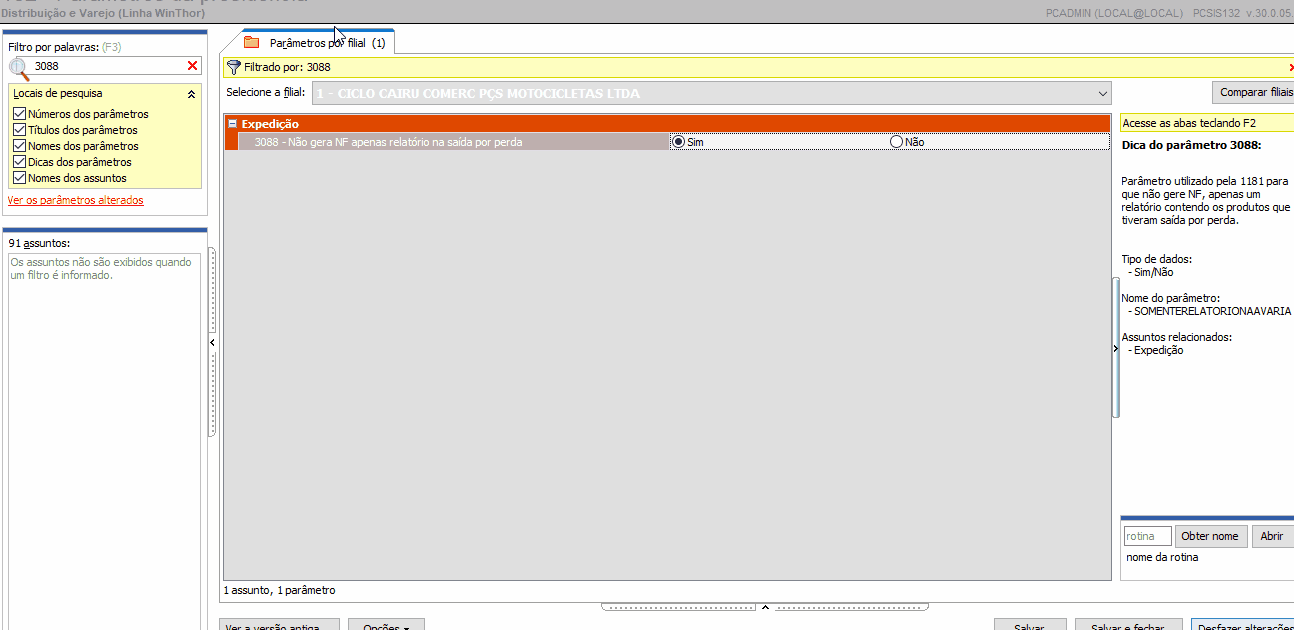Open the Opções dropdown button

point(387,625)
